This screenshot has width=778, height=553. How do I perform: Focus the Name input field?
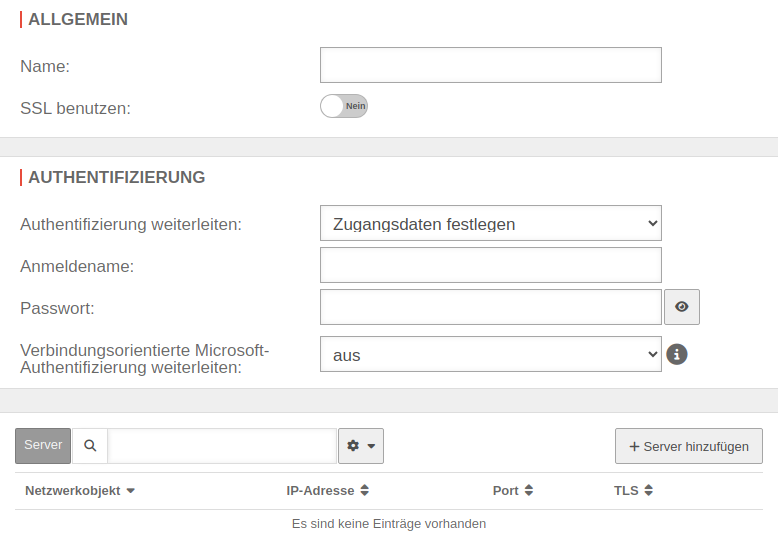coord(490,65)
